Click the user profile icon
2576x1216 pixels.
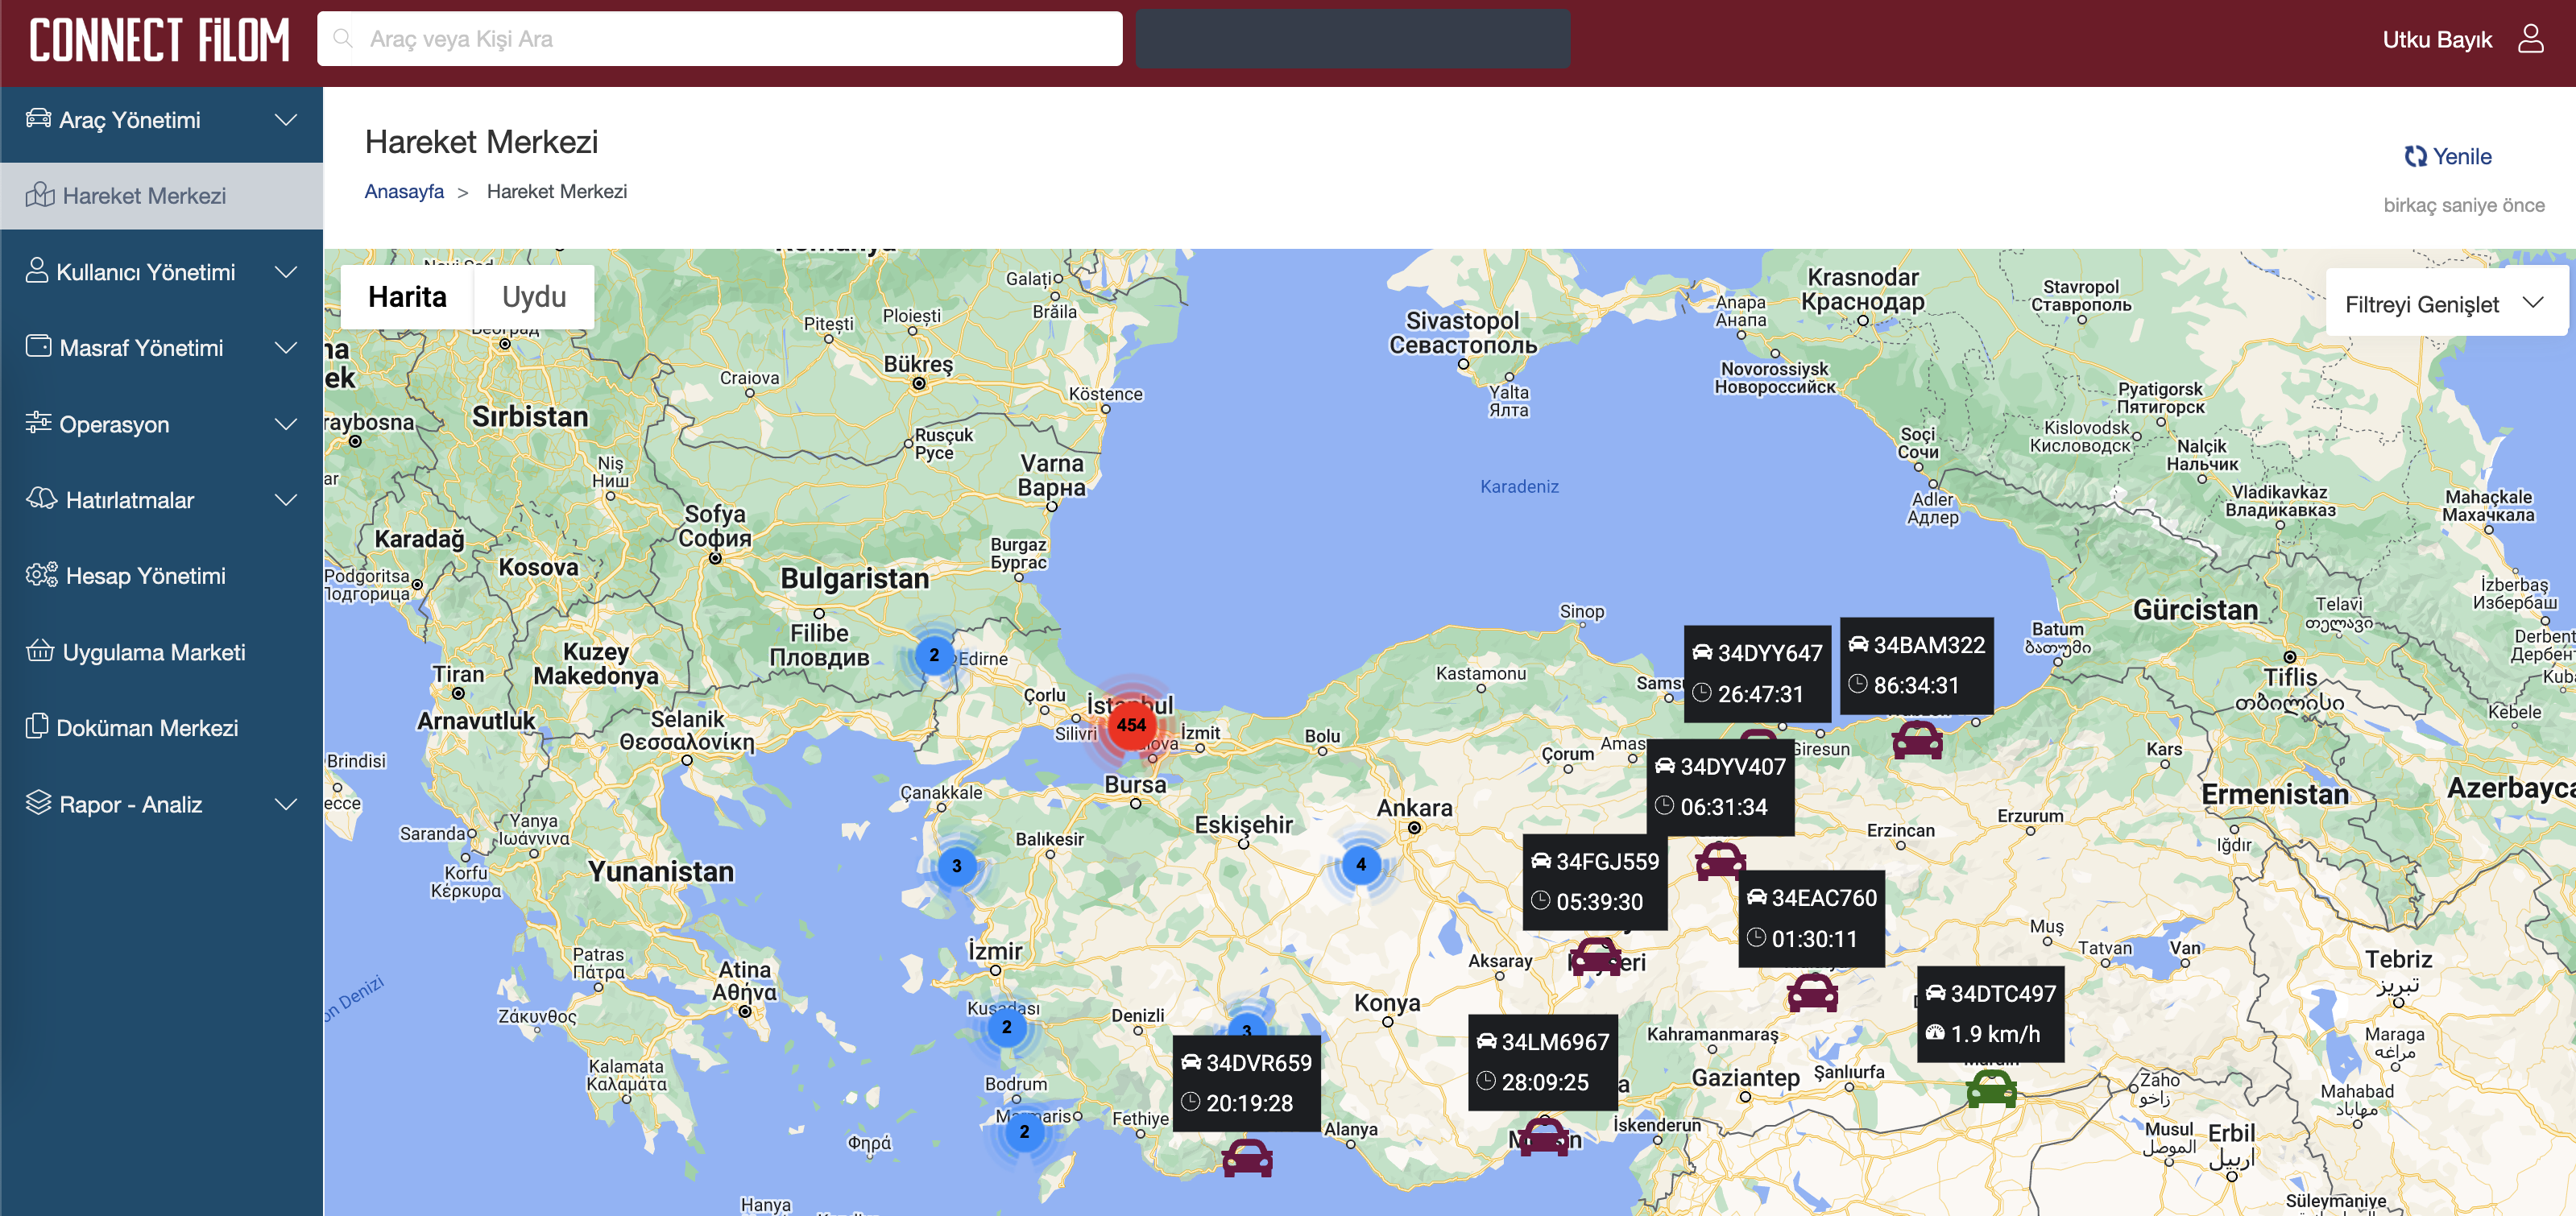(2530, 39)
